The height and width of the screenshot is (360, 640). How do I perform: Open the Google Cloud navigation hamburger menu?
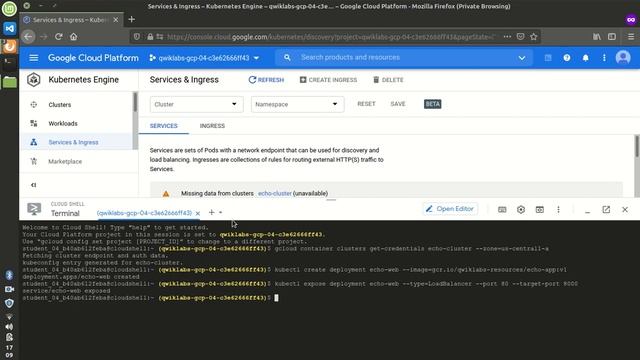[x=33, y=58]
